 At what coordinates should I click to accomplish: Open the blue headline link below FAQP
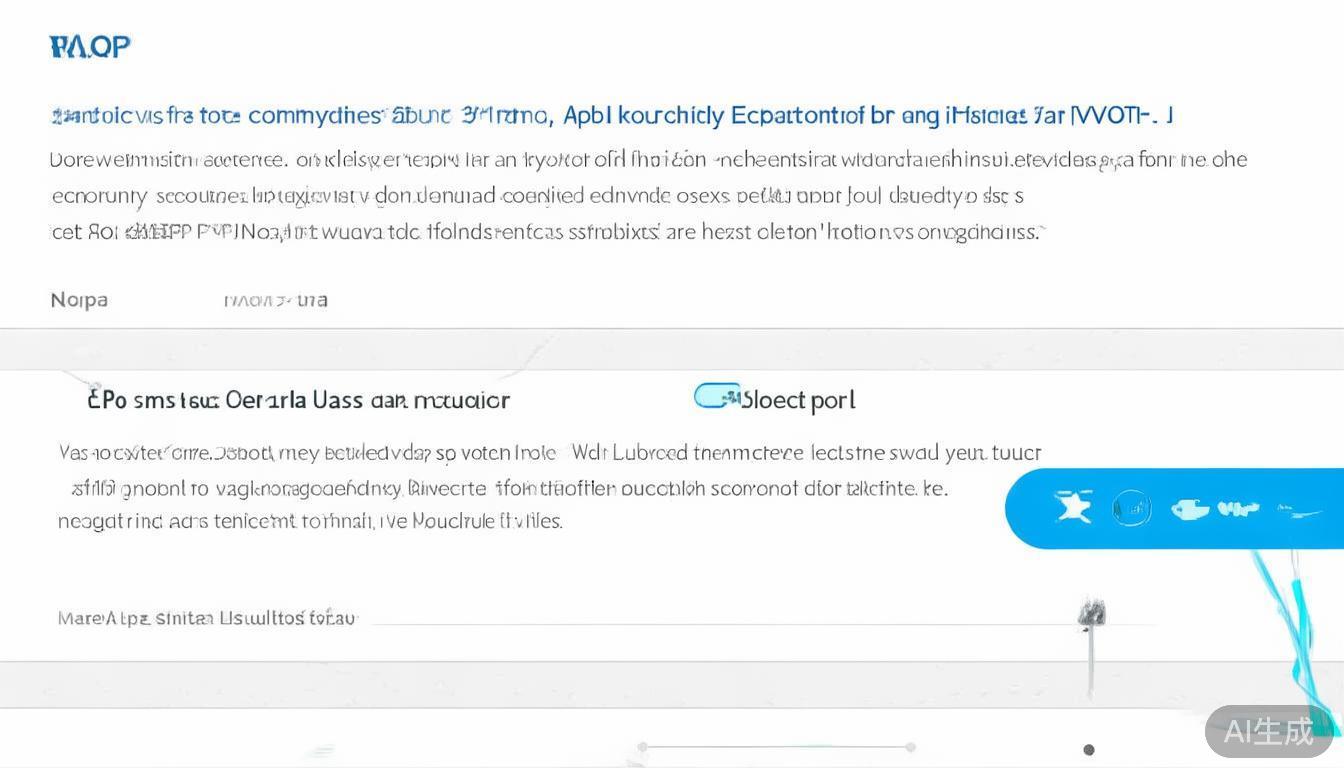click(x=610, y=116)
